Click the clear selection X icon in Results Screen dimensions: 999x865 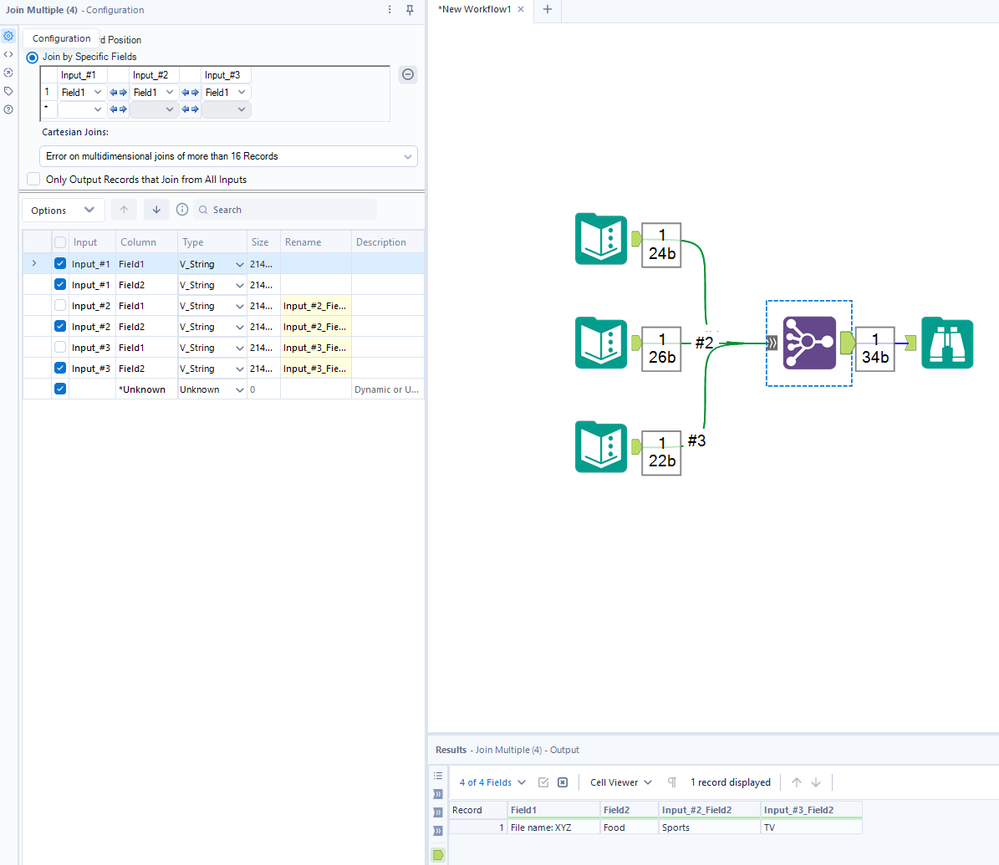click(563, 782)
